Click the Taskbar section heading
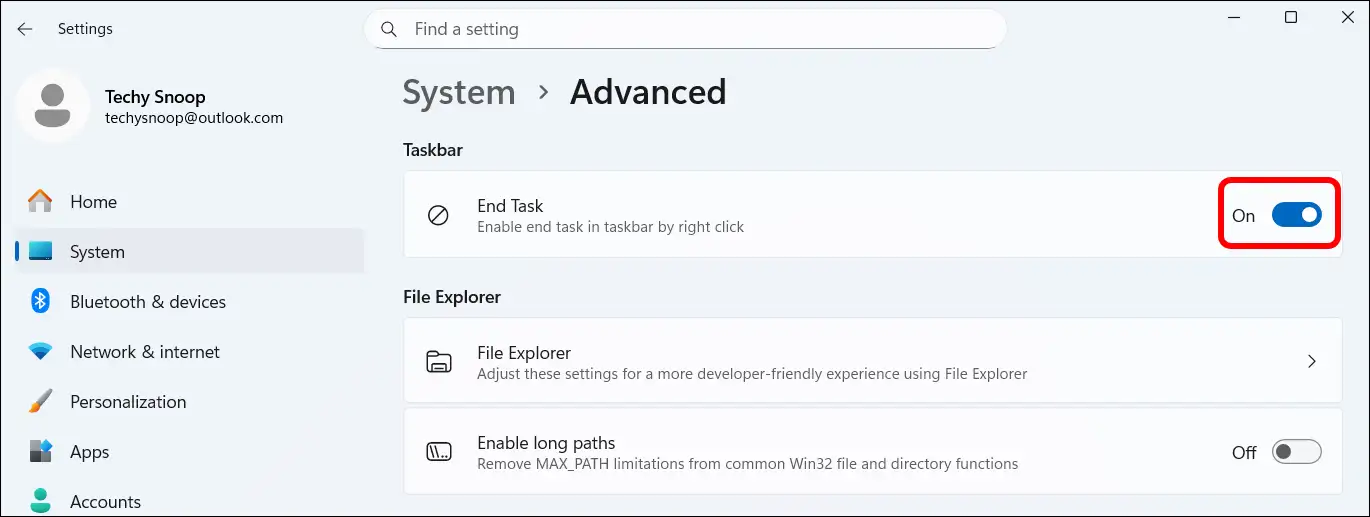The width and height of the screenshot is (1370, 517). click(x=433, y=150)
